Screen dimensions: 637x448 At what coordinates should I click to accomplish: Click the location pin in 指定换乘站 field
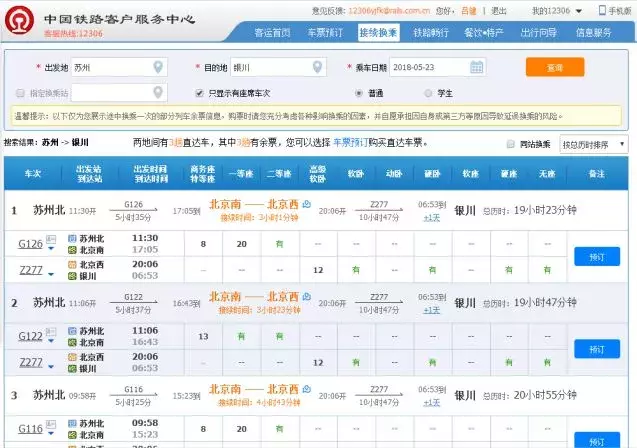(158, 93)
